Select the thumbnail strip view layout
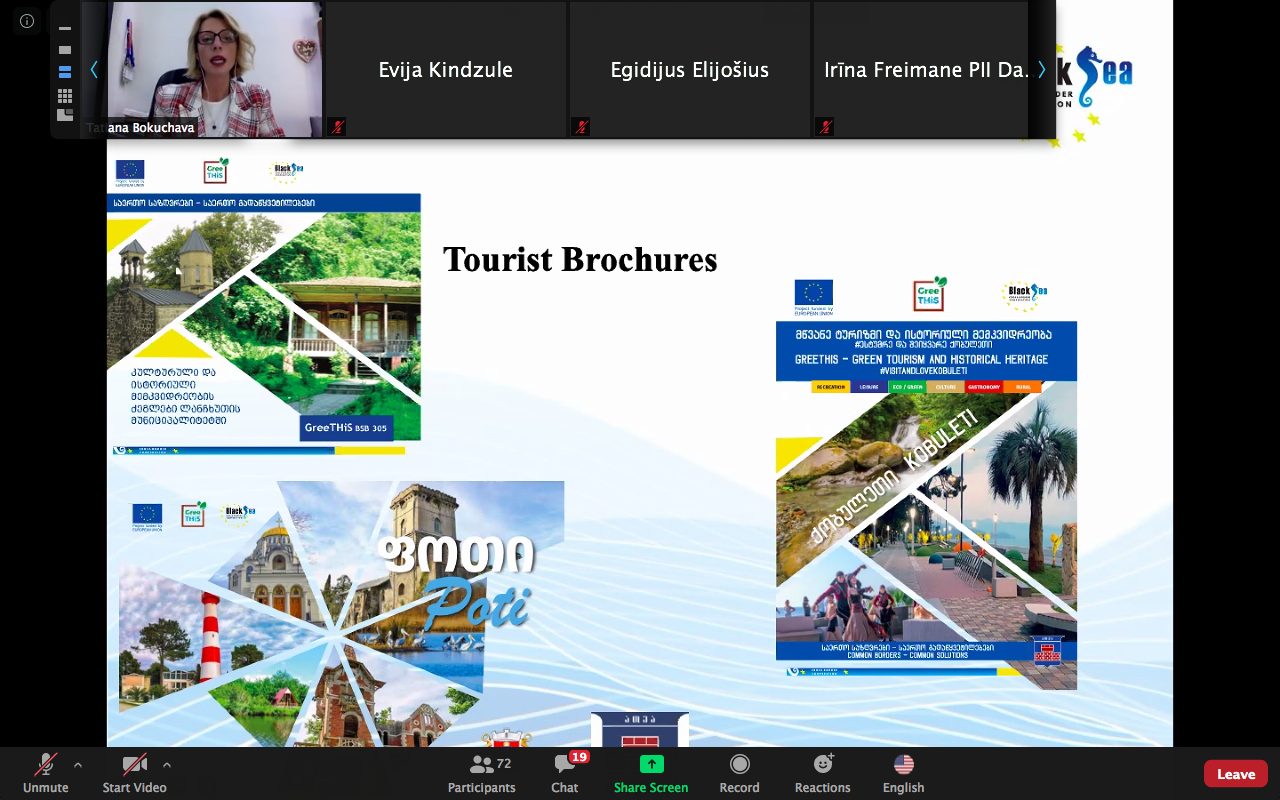 (65, 72)
